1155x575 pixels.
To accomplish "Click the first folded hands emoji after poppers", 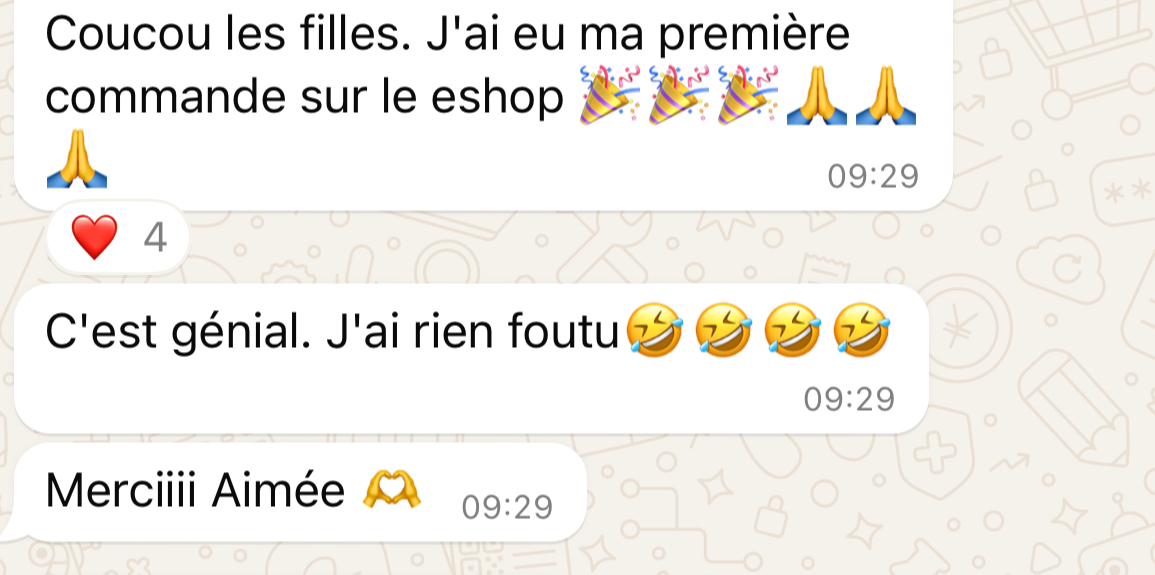I will pyautogui.click(x=817, y=95).
